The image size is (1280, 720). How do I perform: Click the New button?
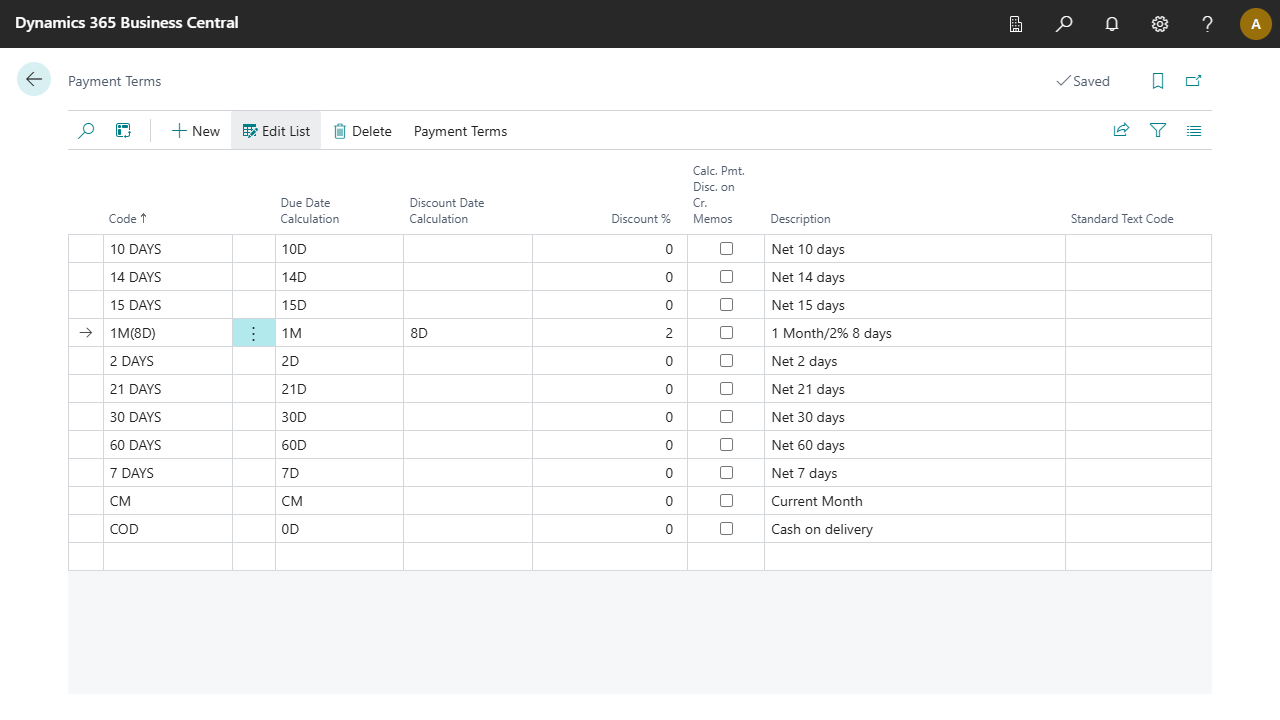click(x=195, y=131)
